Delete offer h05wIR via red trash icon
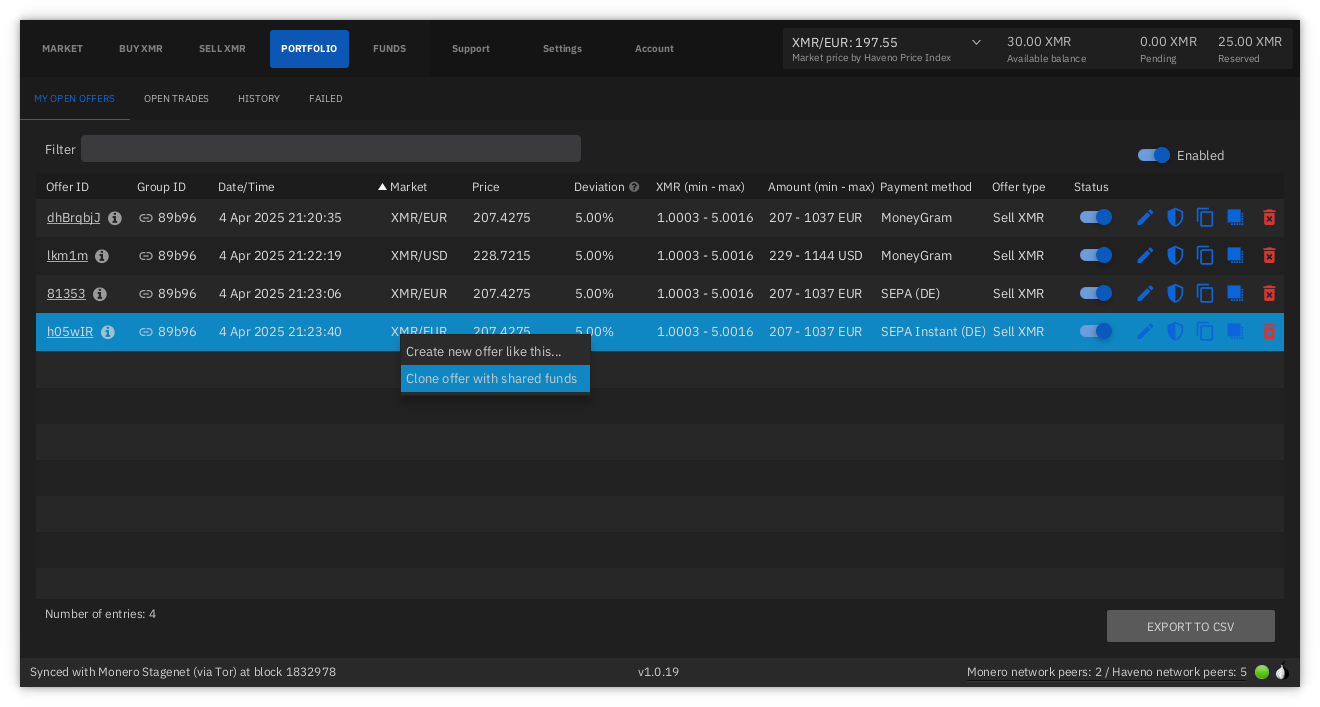The image size is (1320, 707). (x=1269, y=331)
